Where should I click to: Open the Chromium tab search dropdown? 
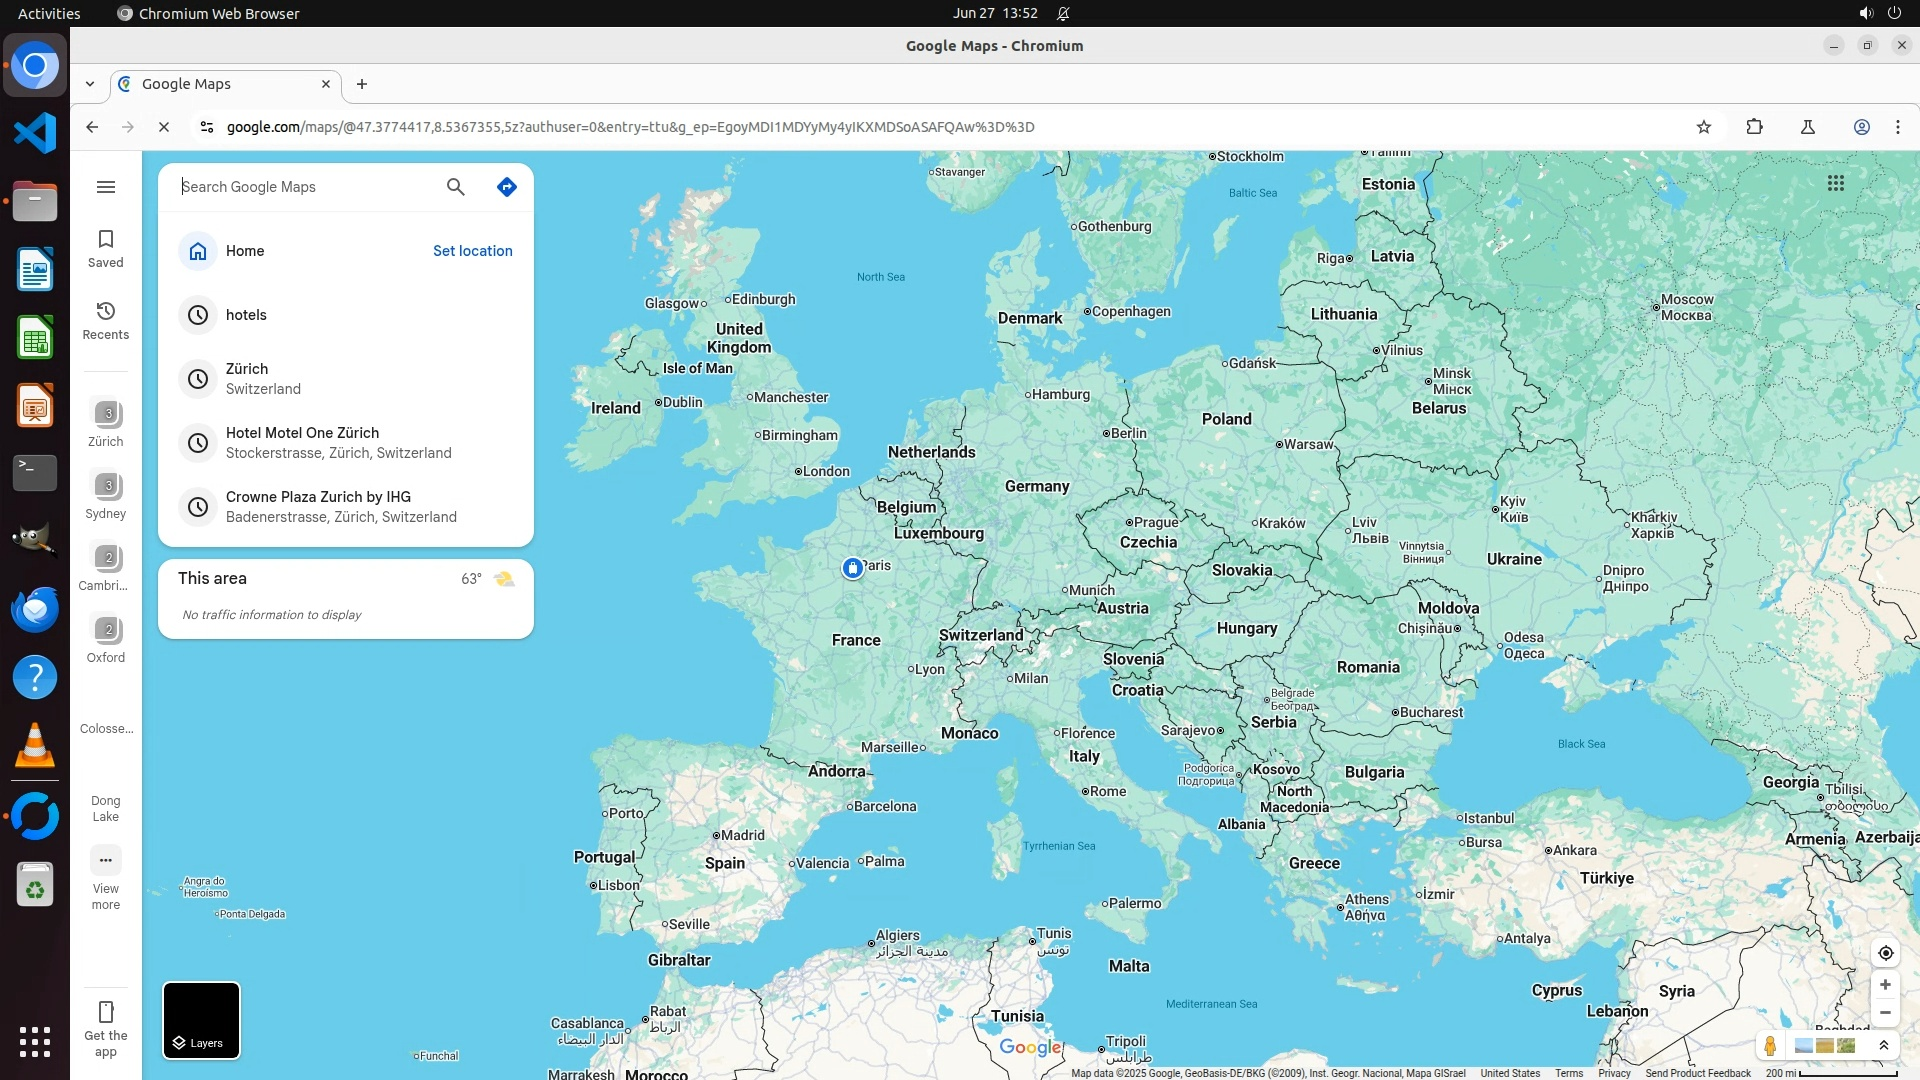coord(90,84)
